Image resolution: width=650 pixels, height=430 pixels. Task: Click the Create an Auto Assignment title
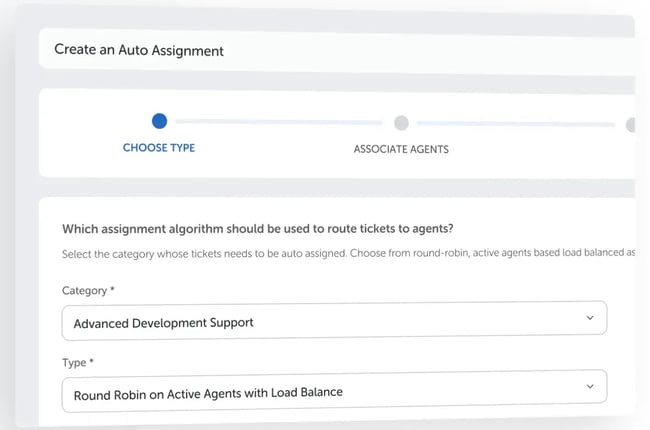pyautogui.click(x=139, y=49)
